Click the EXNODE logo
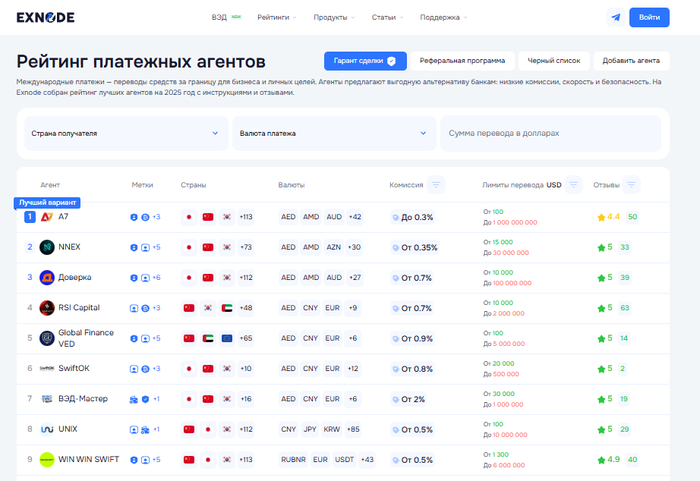 (x=46, y=17)
